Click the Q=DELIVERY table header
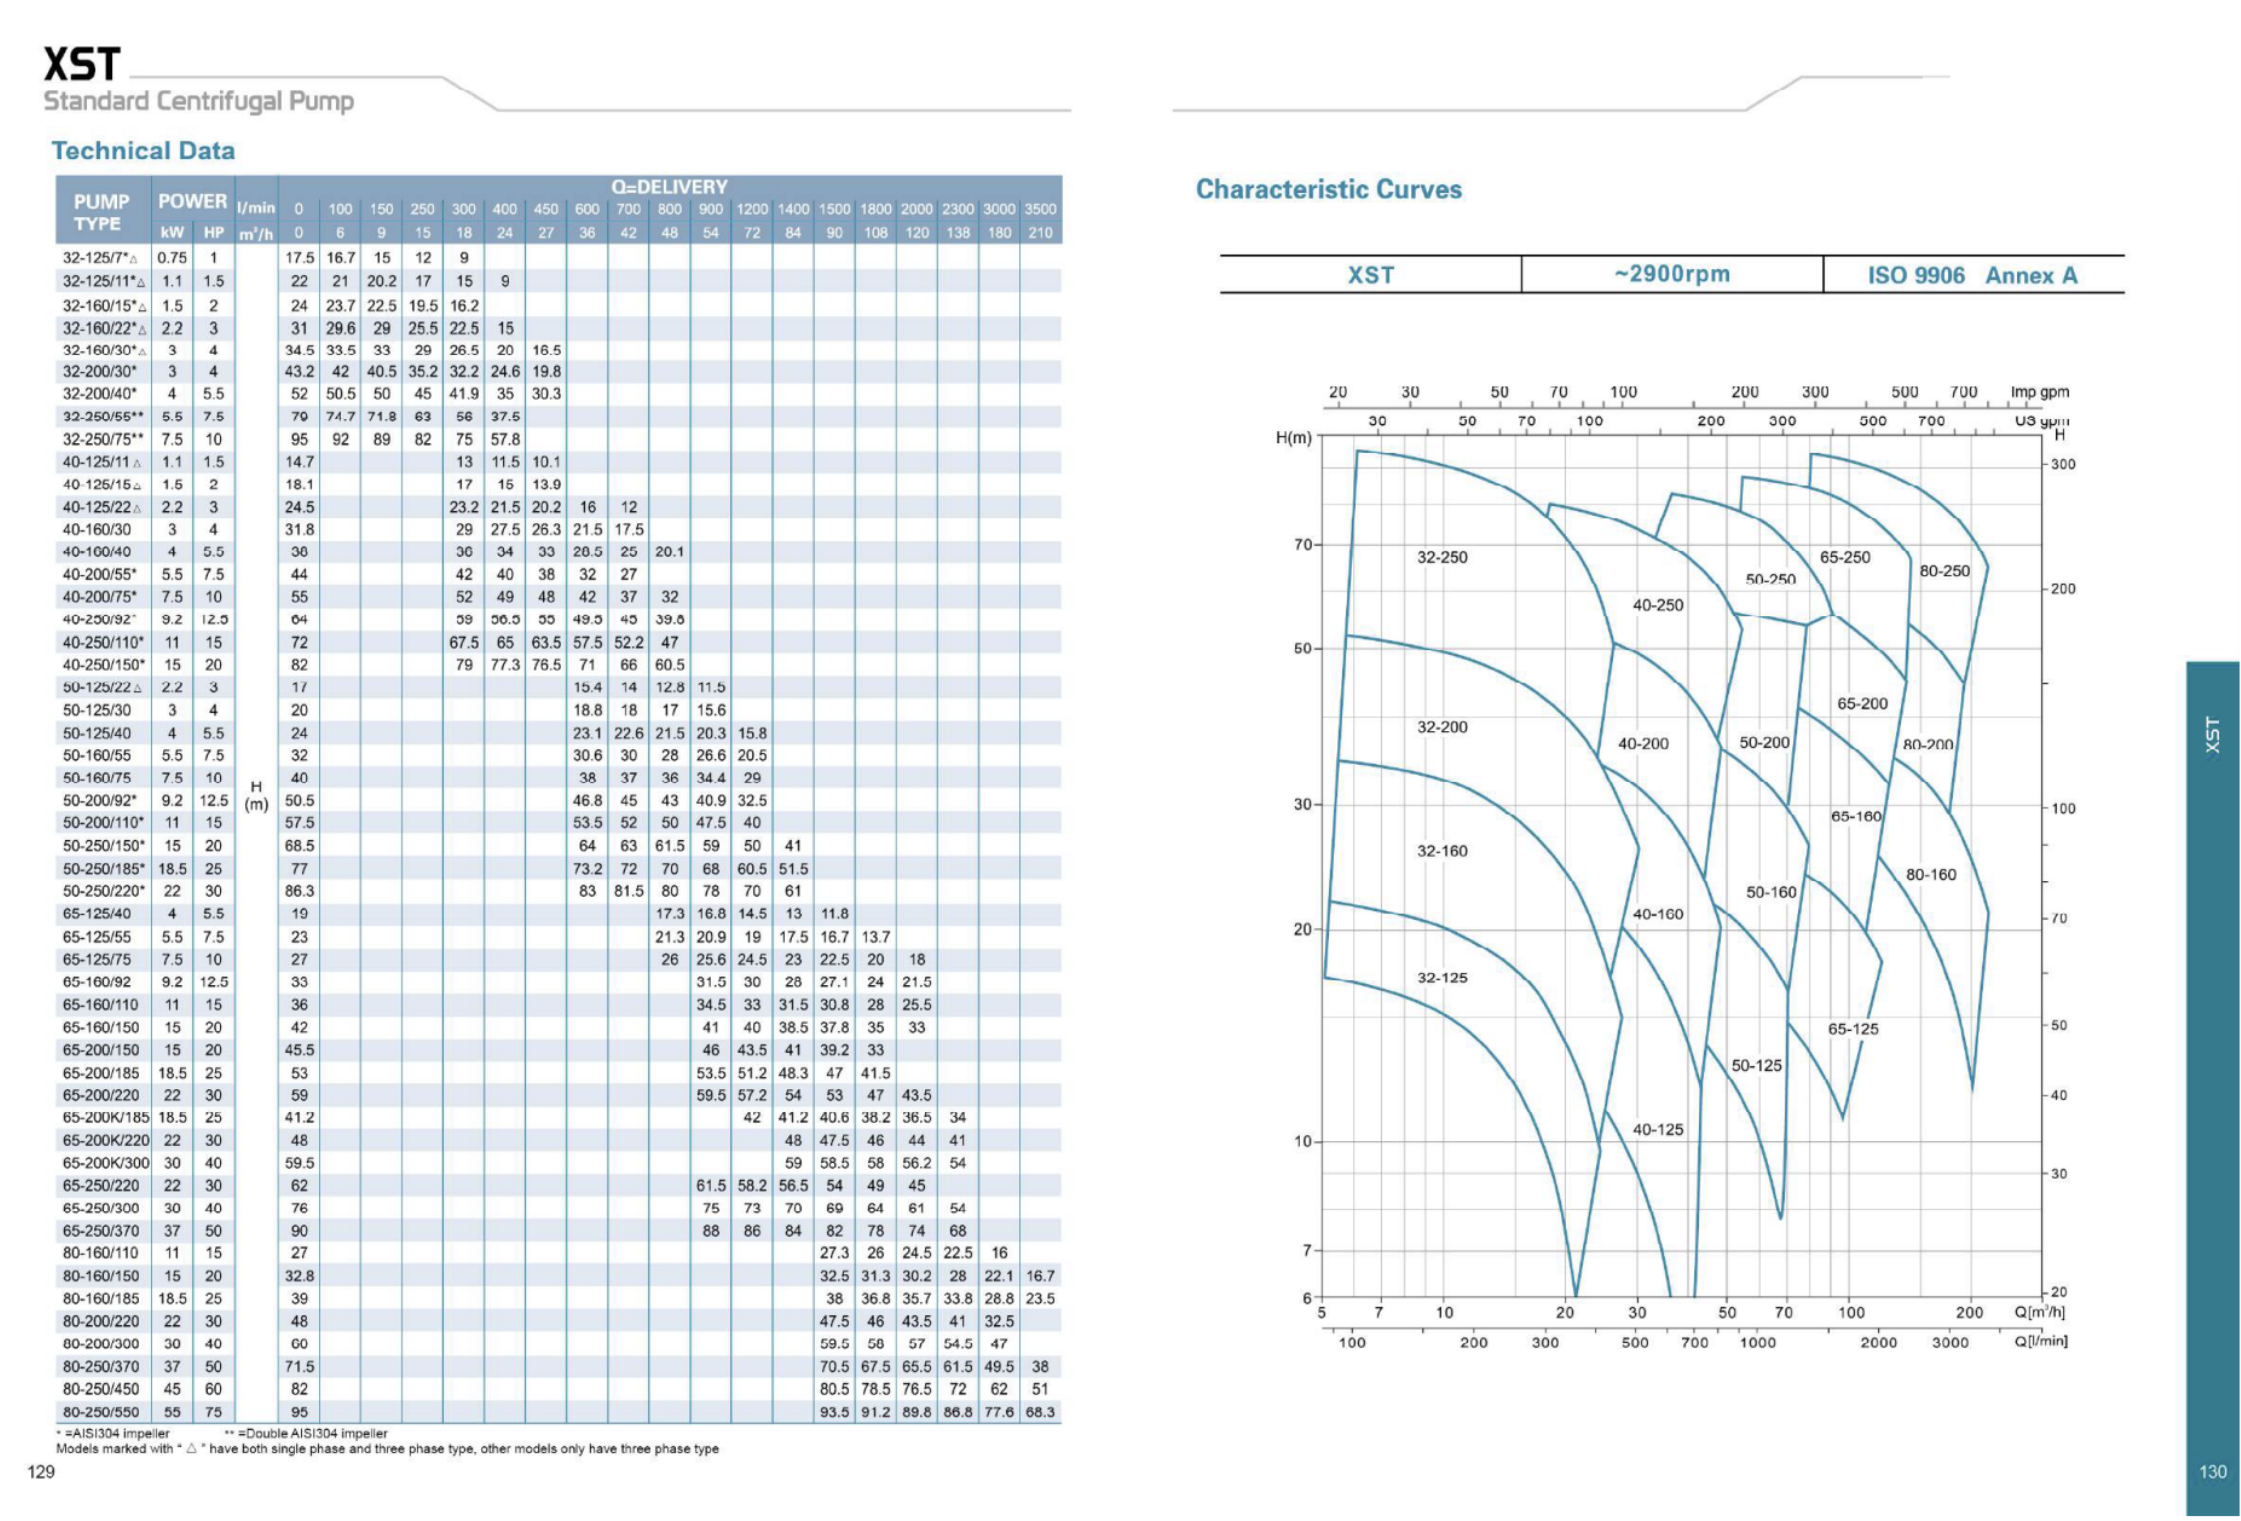The image size is (2241, 1521). coord(669,187)
